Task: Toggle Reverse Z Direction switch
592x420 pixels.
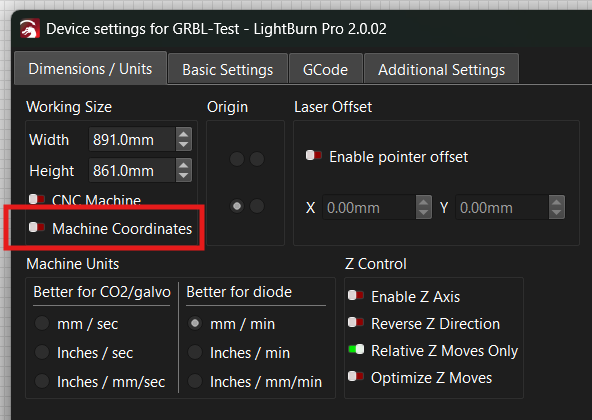Action: tap(356, 322)
